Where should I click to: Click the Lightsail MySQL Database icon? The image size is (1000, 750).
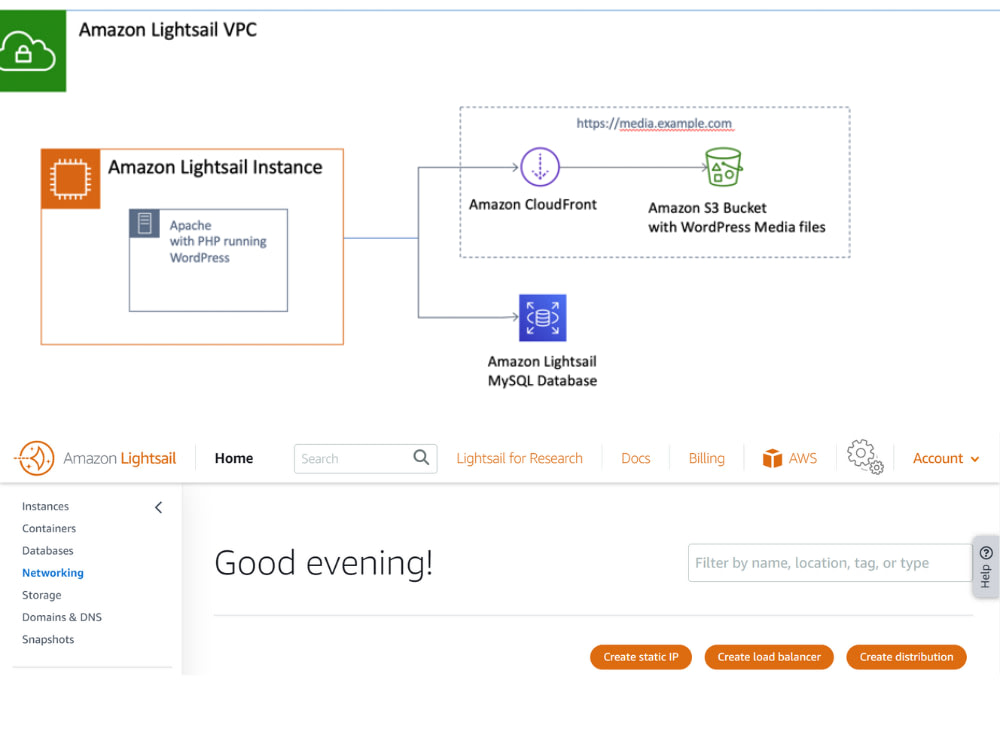[x=541, y=317]
